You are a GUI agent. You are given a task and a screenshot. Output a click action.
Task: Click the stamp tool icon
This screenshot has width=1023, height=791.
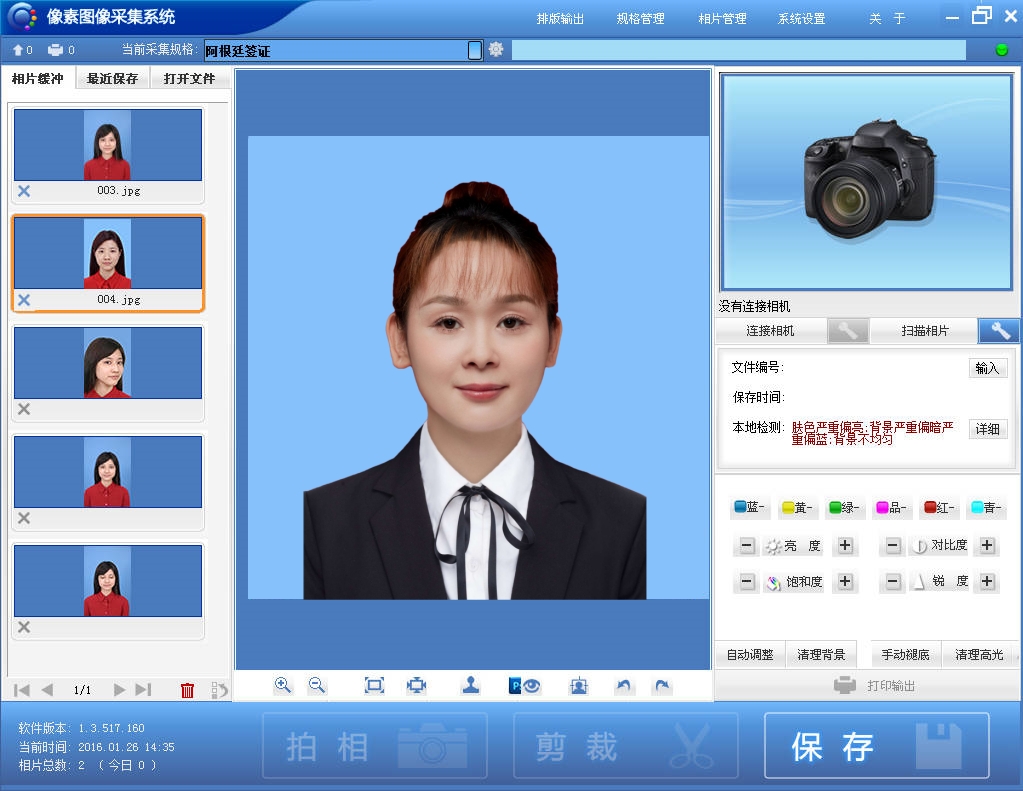click(470, 685)
